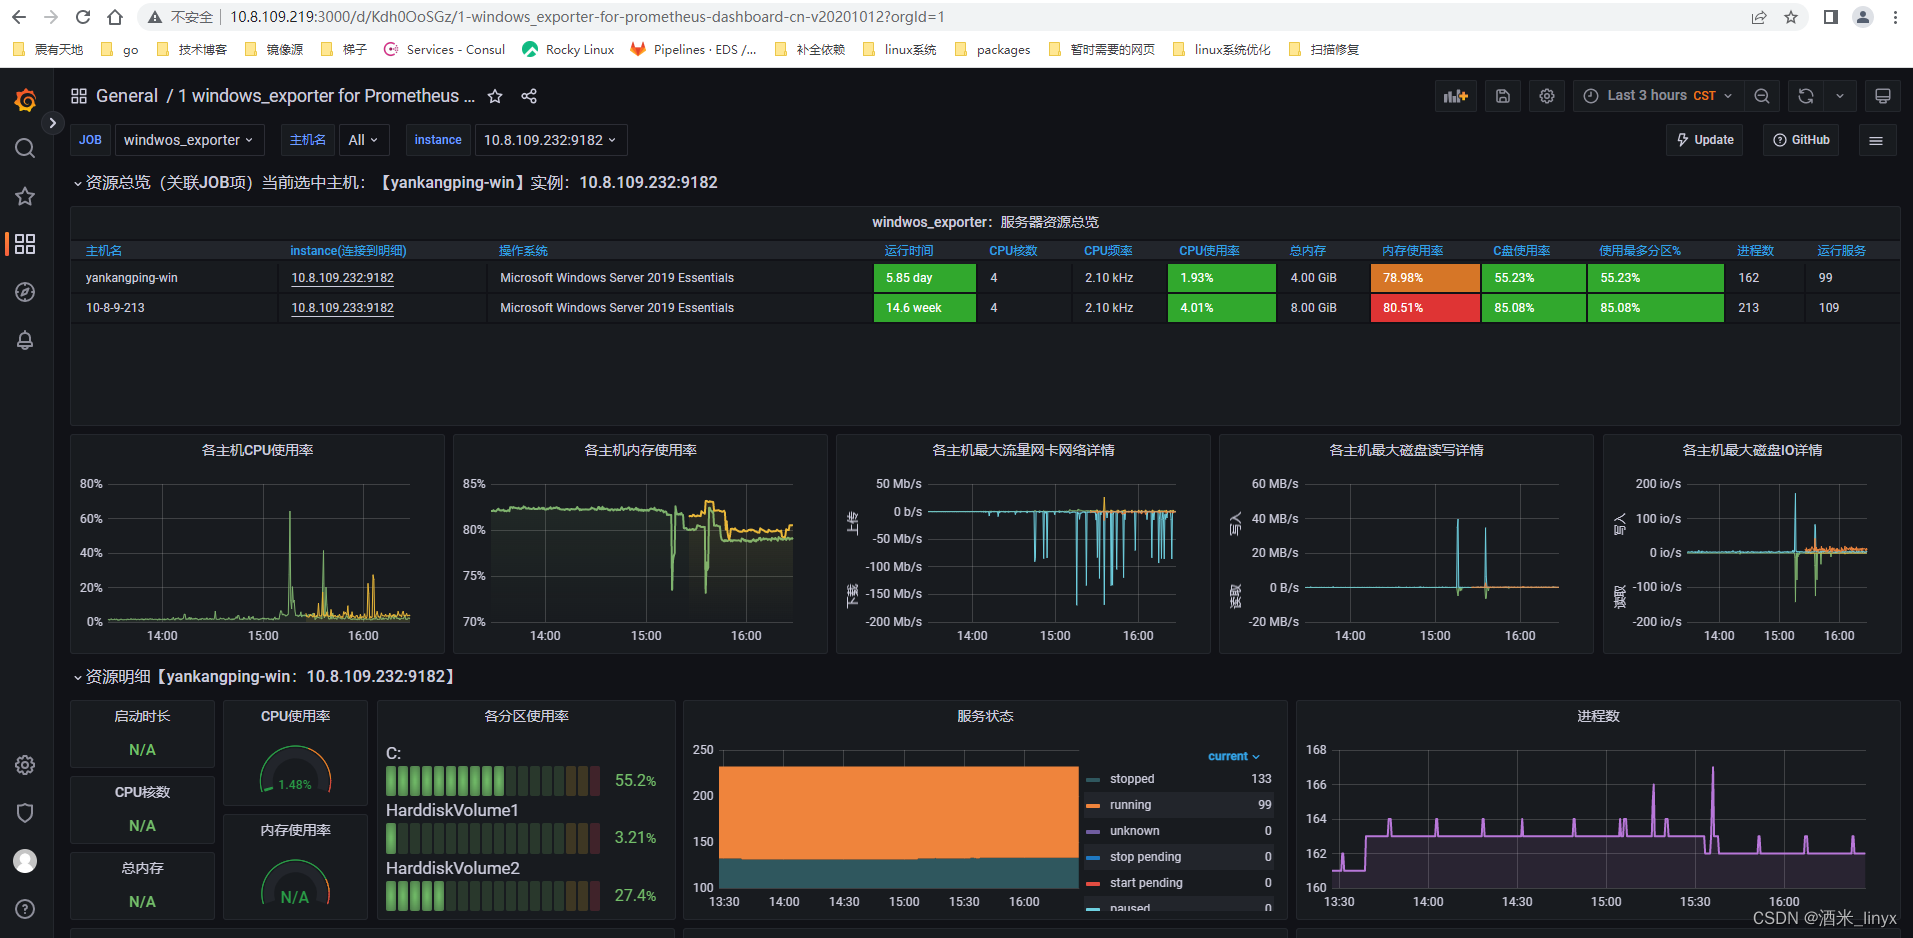The width and height of the screenshot is (1913, 938).
Task: Open the 主机名 variable dropdown showing All
Action: pos(363,140)
